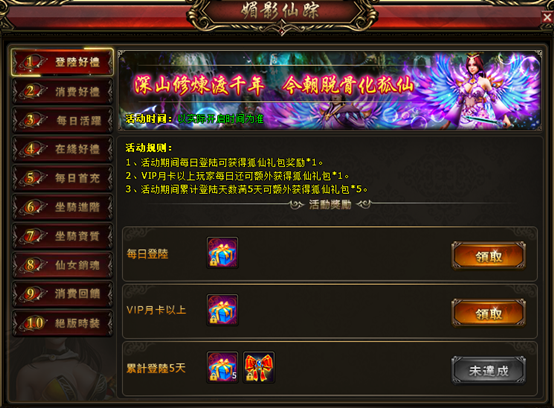This screenshot has width=554, height=408.
Task: Click the gift box x5 icon in 累計登陸5天 row
Action: 222,367
